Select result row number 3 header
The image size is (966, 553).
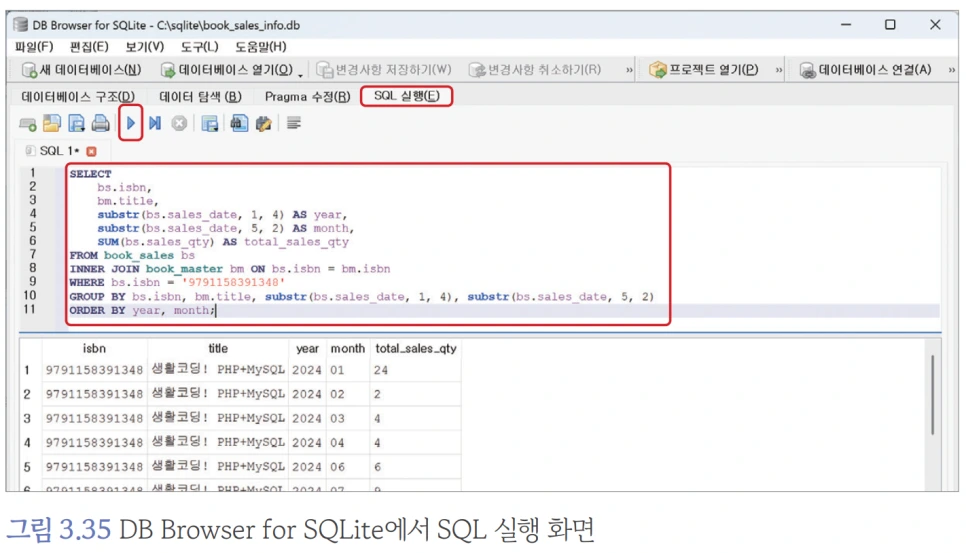coord(28,419)
